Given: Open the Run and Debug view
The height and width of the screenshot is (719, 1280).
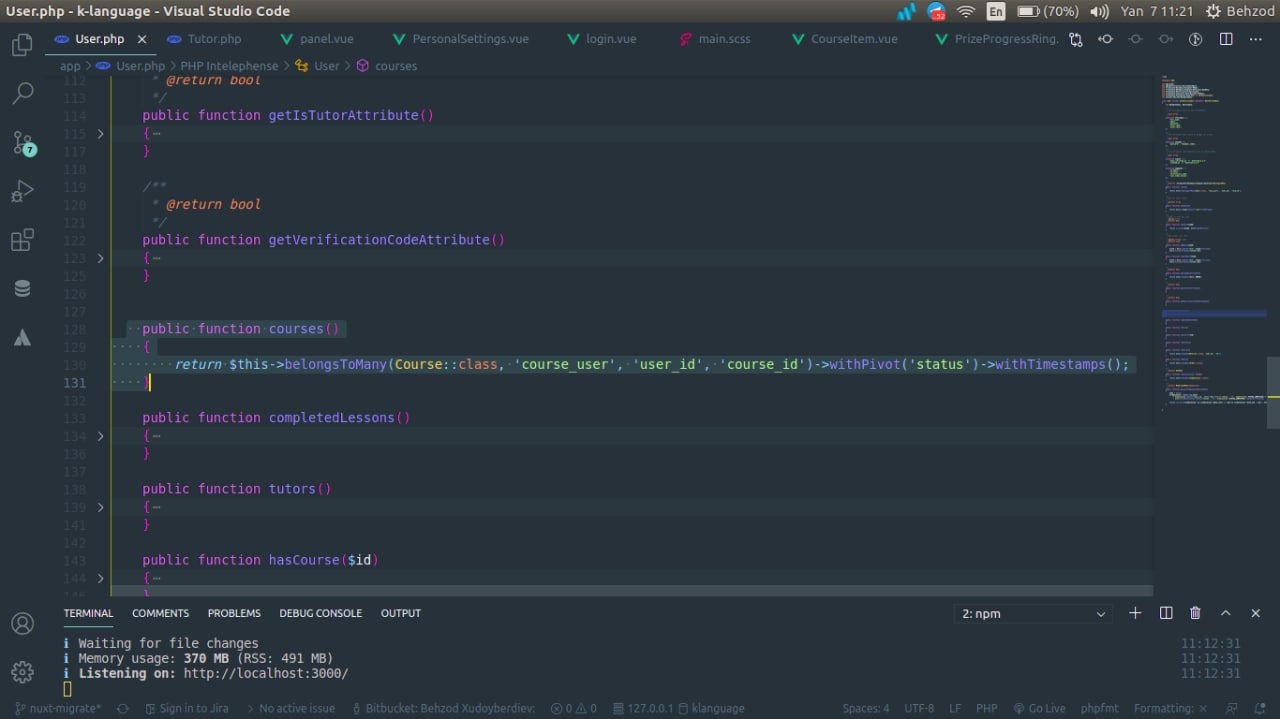Looking at the screenshot, I should point(22,191).
